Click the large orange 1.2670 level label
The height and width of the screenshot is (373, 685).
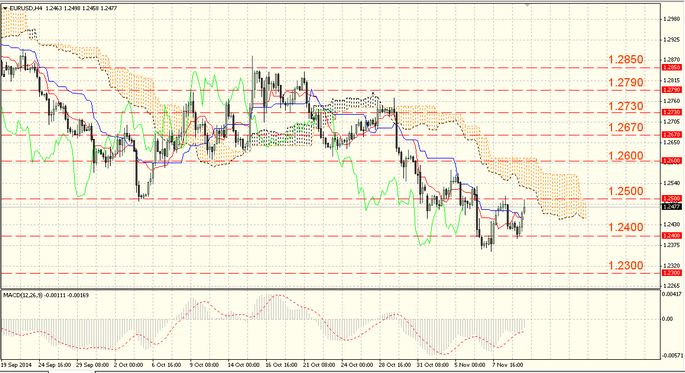[x=626, y=127]
